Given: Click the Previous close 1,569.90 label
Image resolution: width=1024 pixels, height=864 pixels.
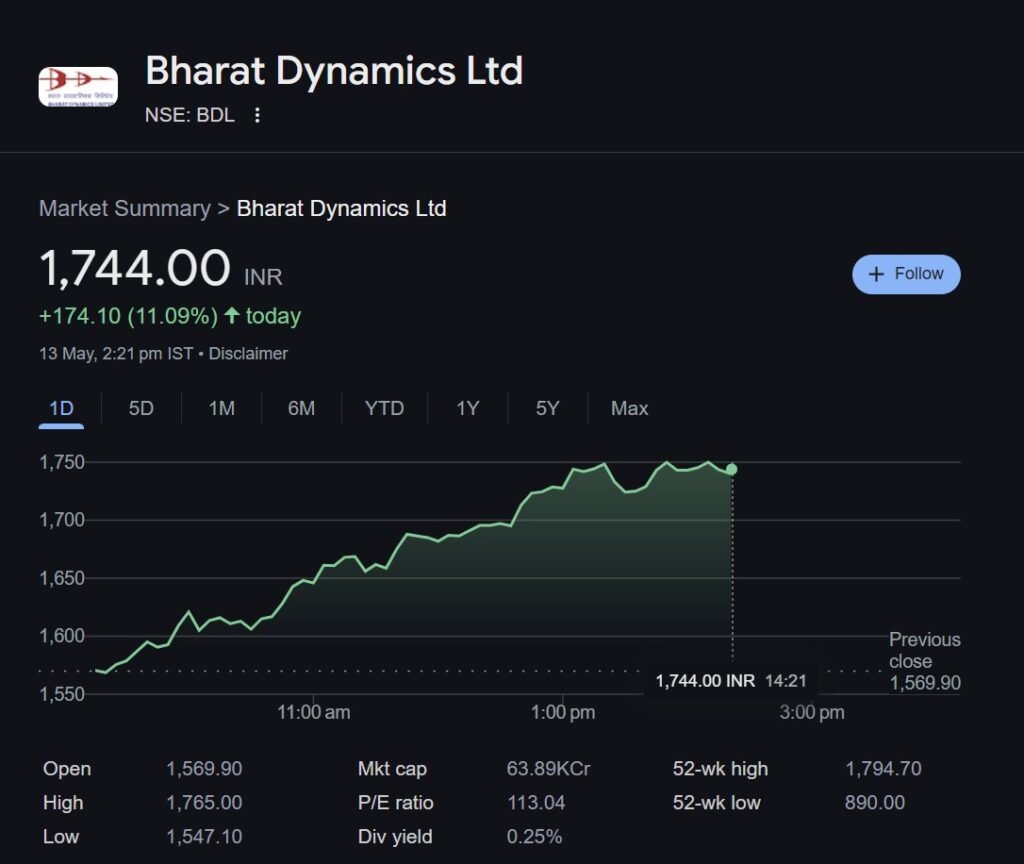Looking at the screenshot, I should pos(925,661).
